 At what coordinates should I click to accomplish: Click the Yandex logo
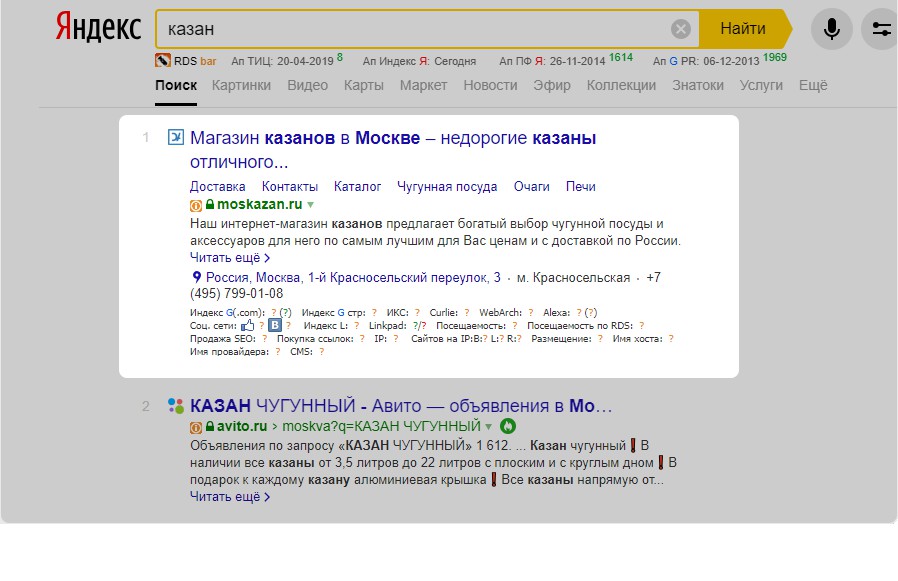tap(98, 28)
